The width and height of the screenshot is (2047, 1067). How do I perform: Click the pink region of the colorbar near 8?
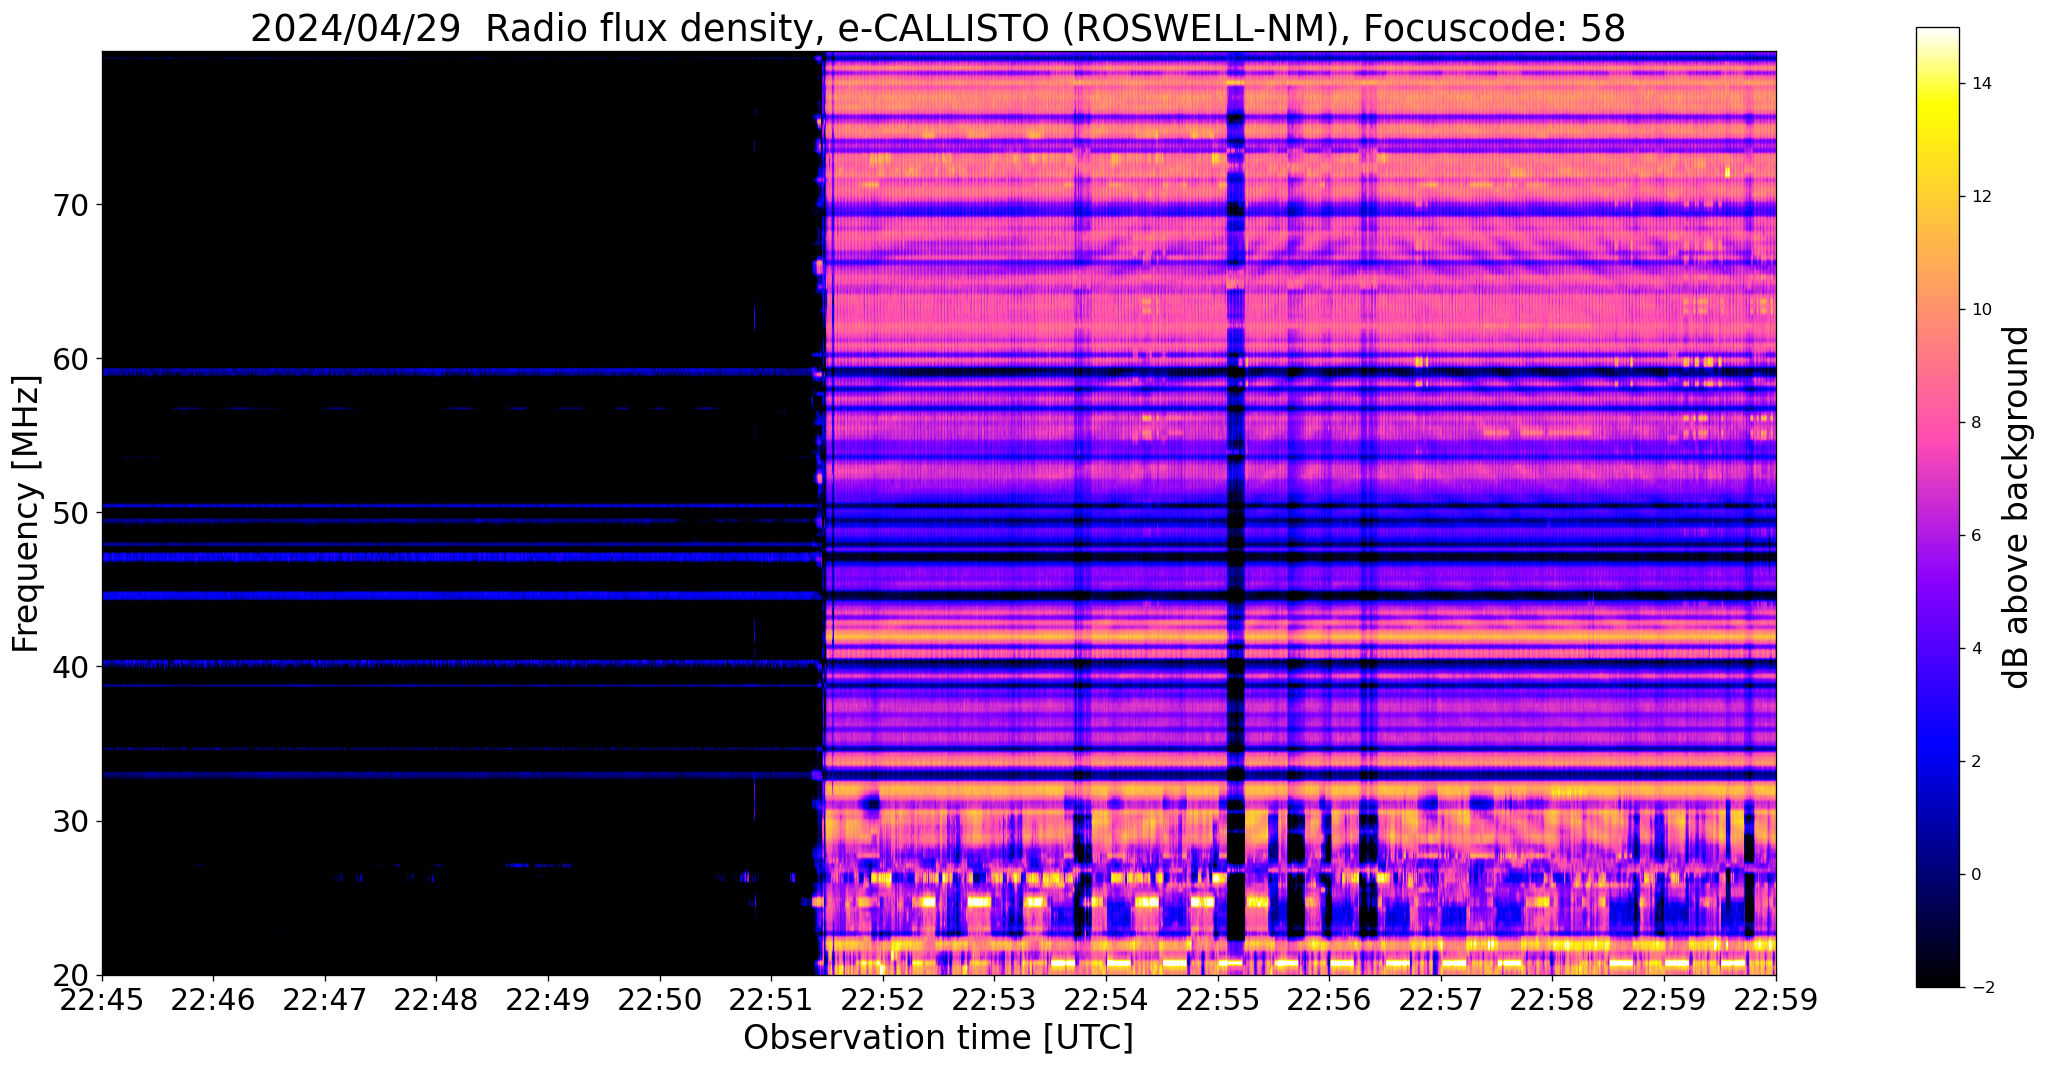[1937, 423]
